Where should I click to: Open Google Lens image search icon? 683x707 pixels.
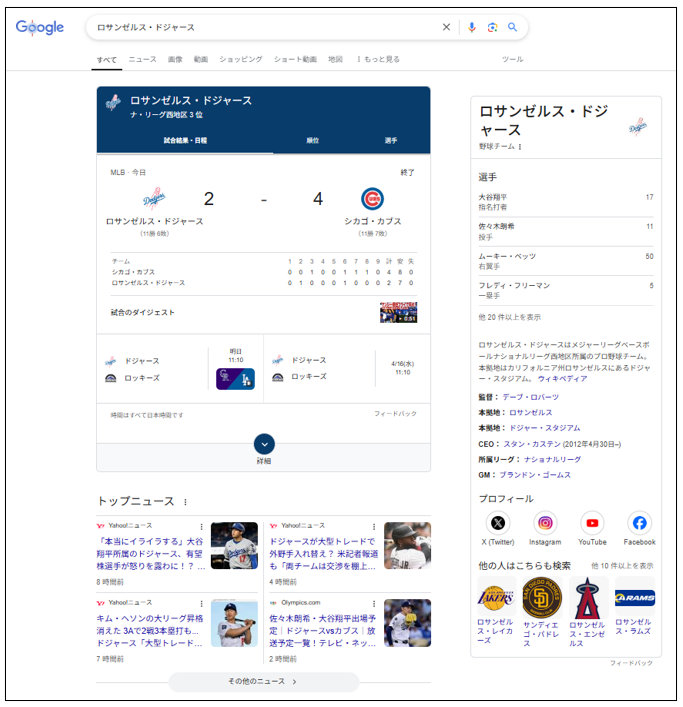click(492, 27)
